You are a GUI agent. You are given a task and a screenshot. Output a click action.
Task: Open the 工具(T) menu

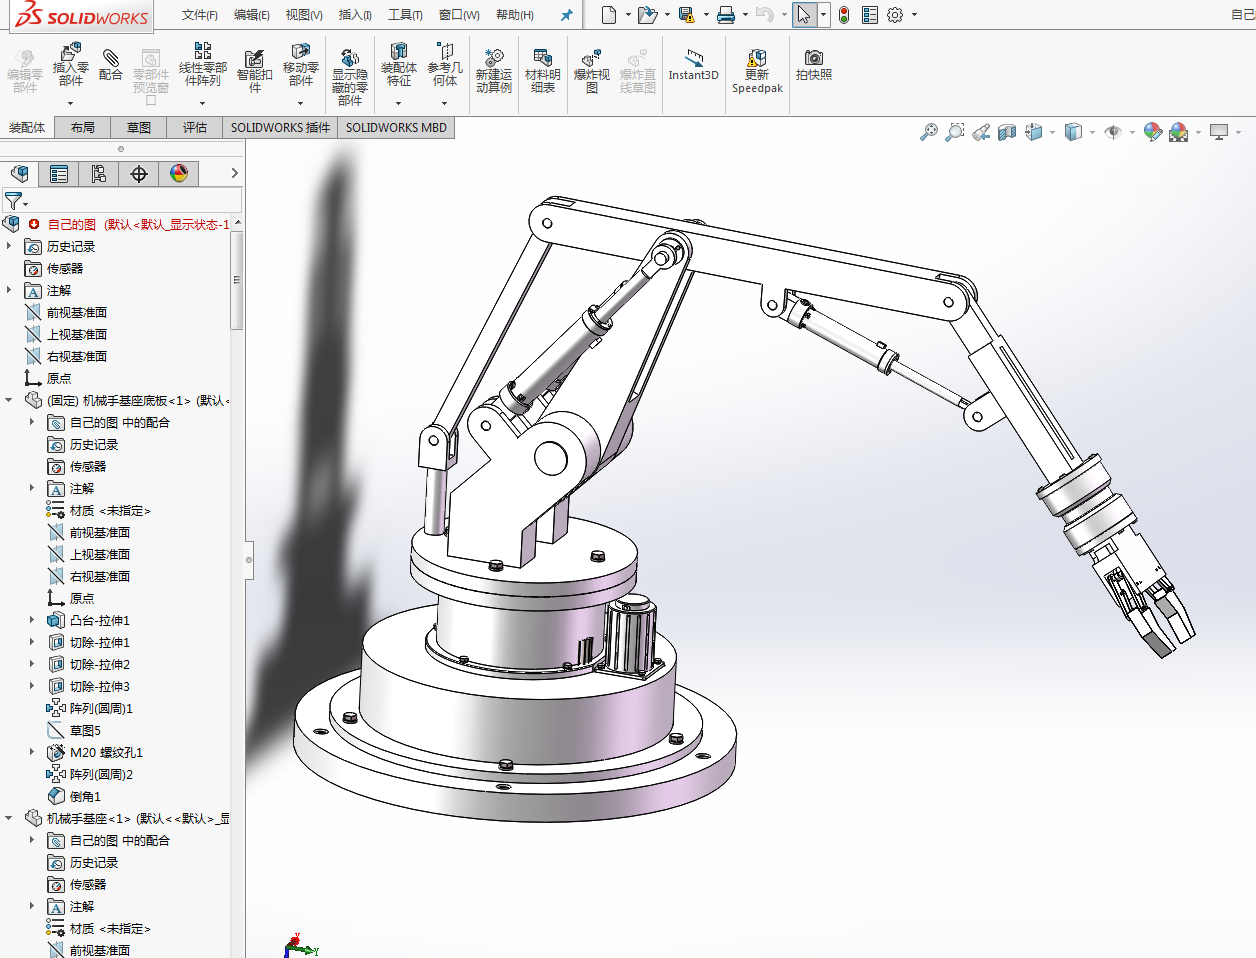point(405,15)
